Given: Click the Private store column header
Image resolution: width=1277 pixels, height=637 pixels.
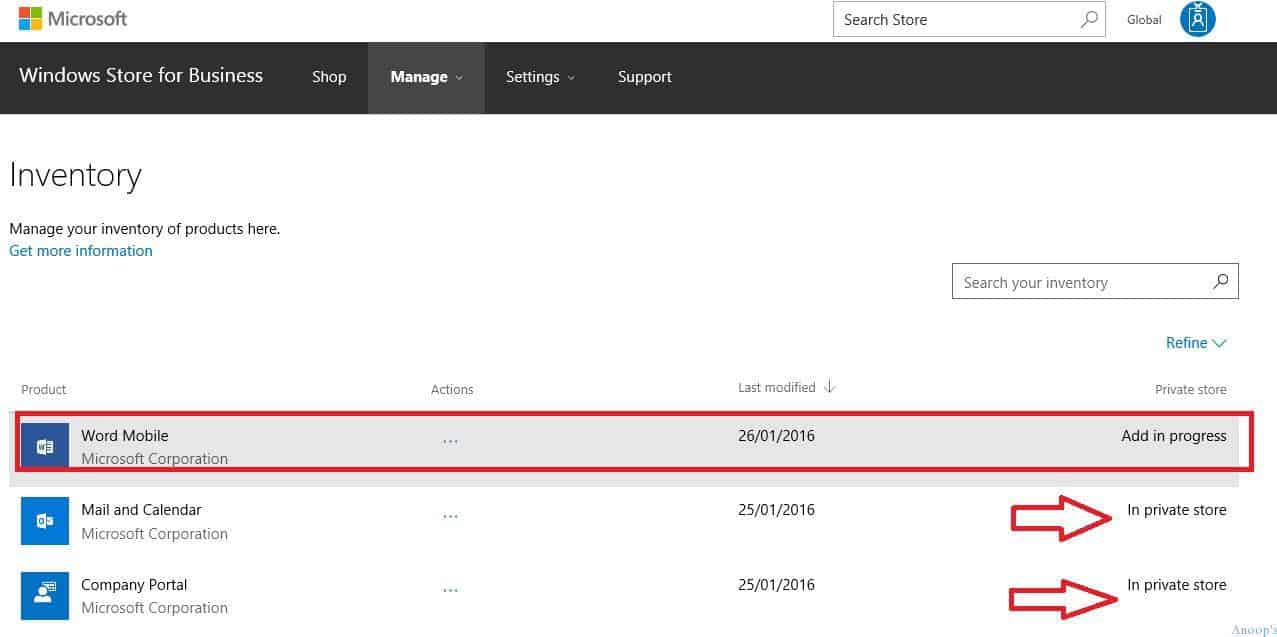Looking at the screenshot, I should click(1190, 389).
